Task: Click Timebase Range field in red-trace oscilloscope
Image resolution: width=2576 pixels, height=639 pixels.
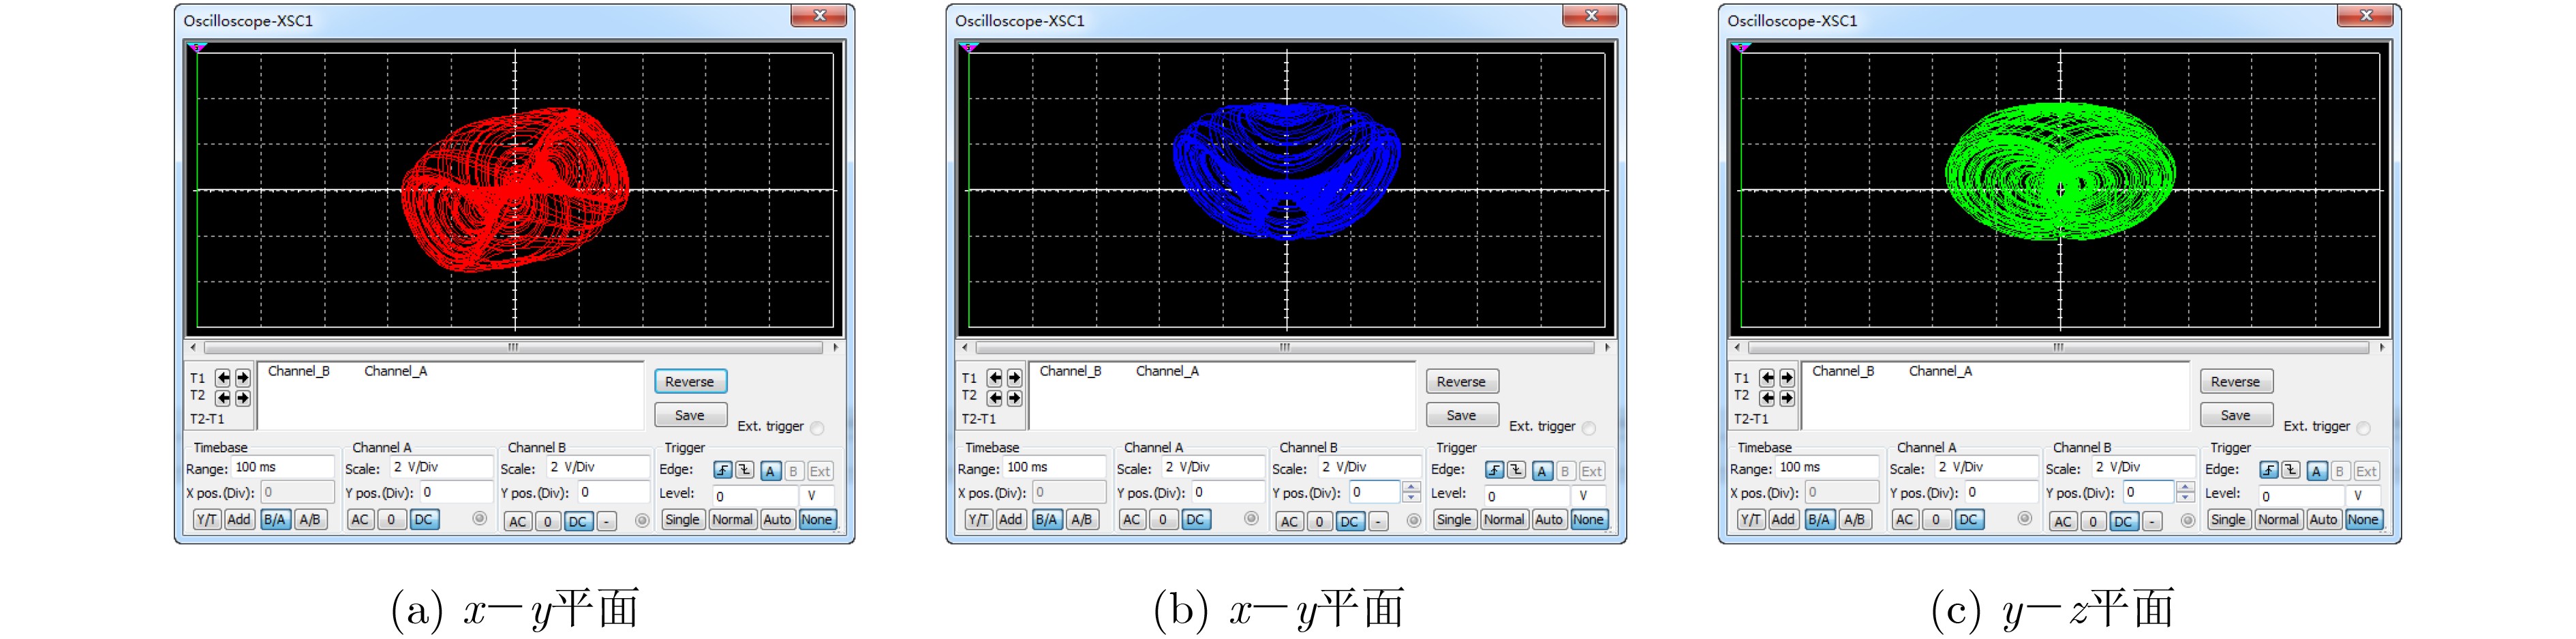Action: [x=284, y=467]
